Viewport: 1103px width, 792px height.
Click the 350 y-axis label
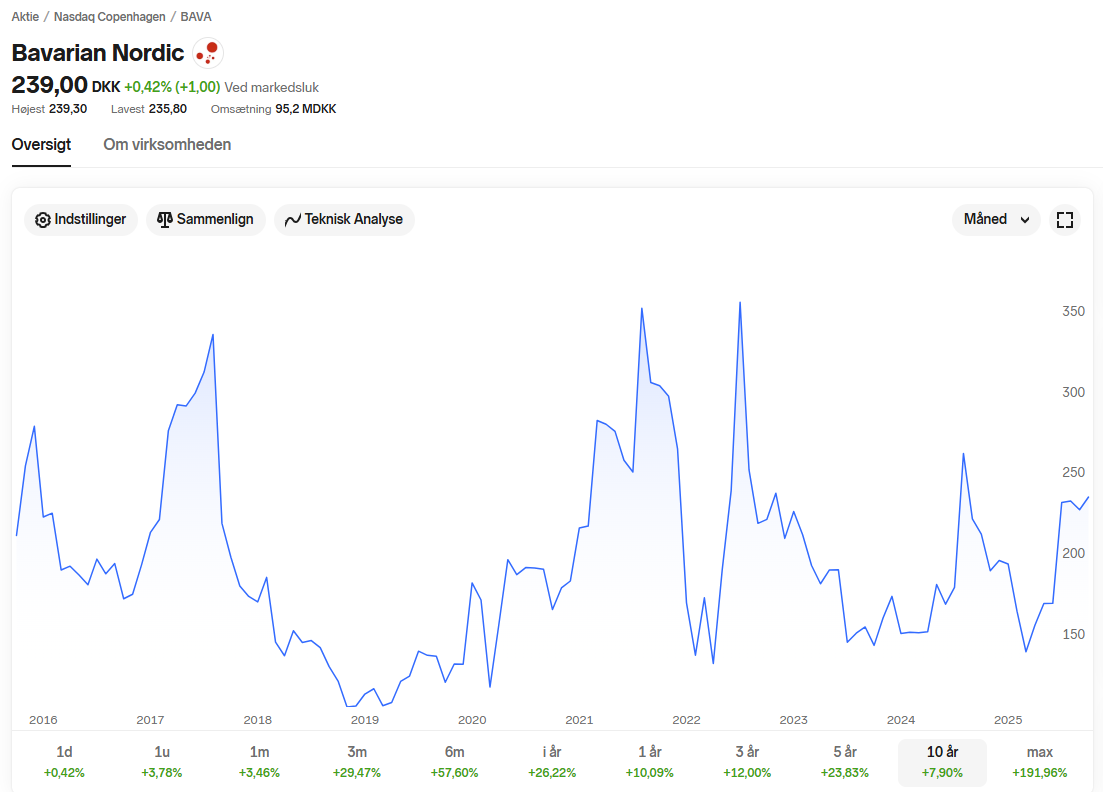(1073, 311)
